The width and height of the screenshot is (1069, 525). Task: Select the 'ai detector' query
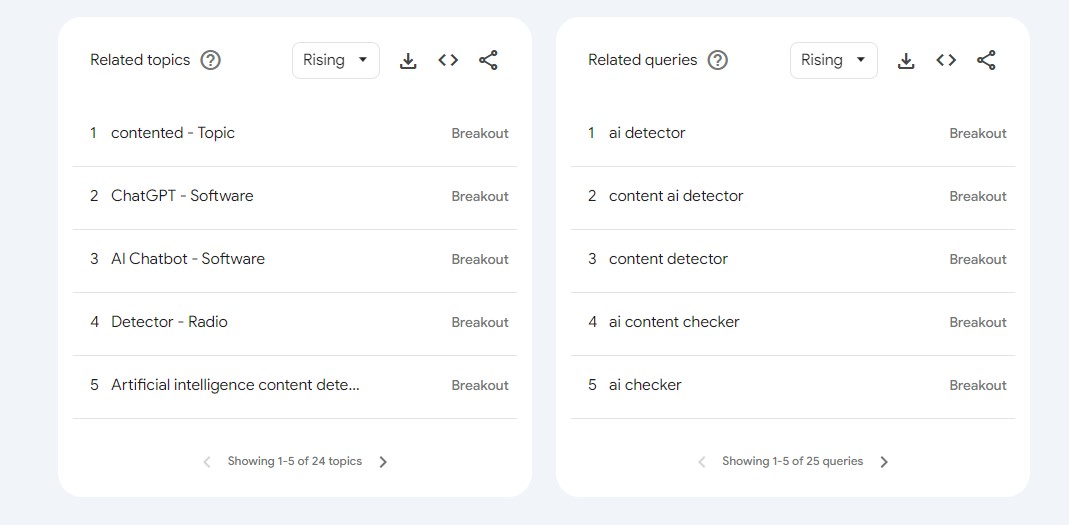[x=647, y=133]
